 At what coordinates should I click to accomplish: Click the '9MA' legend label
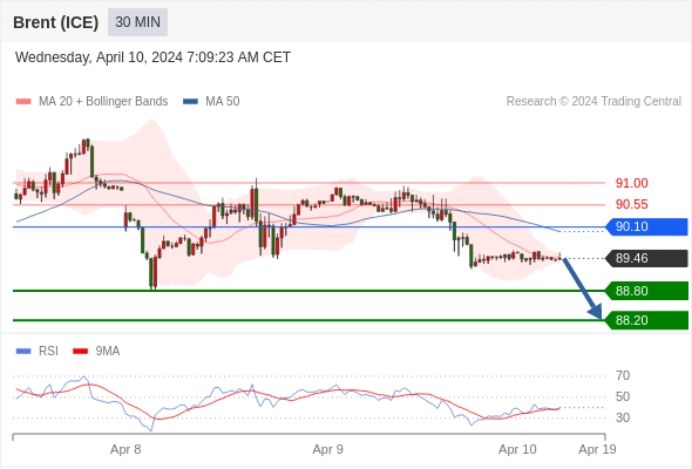pos(107,351)
